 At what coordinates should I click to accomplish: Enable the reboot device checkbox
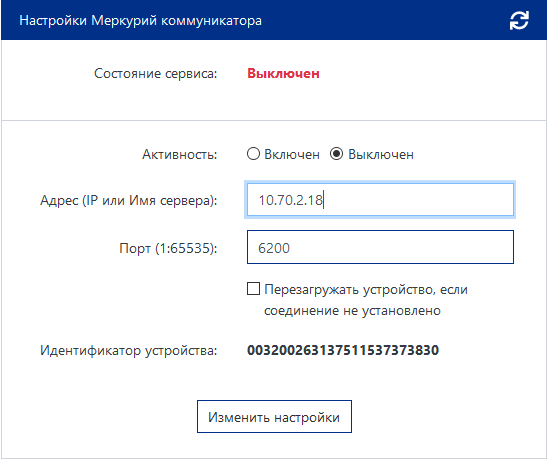pos(253,289)
